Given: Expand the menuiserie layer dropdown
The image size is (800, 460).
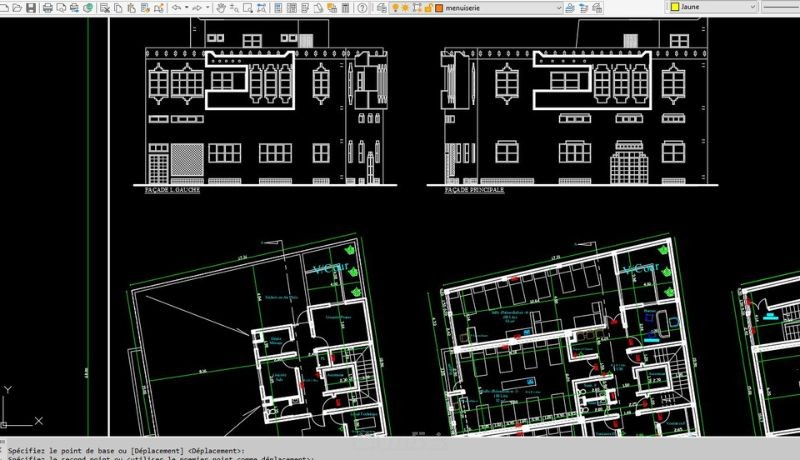Looking at the screenshot, I should (558, 8).
